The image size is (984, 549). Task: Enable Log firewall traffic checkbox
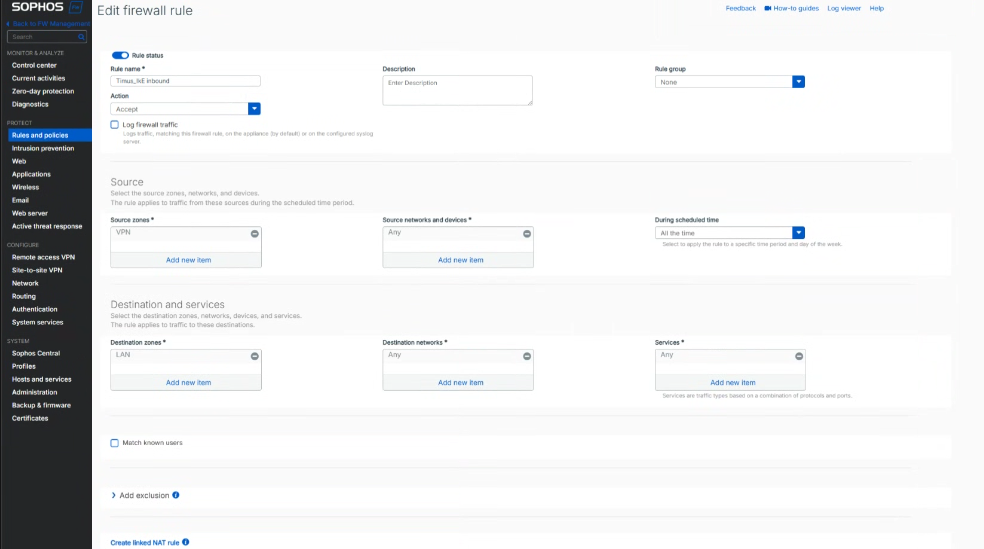(114, 125)
